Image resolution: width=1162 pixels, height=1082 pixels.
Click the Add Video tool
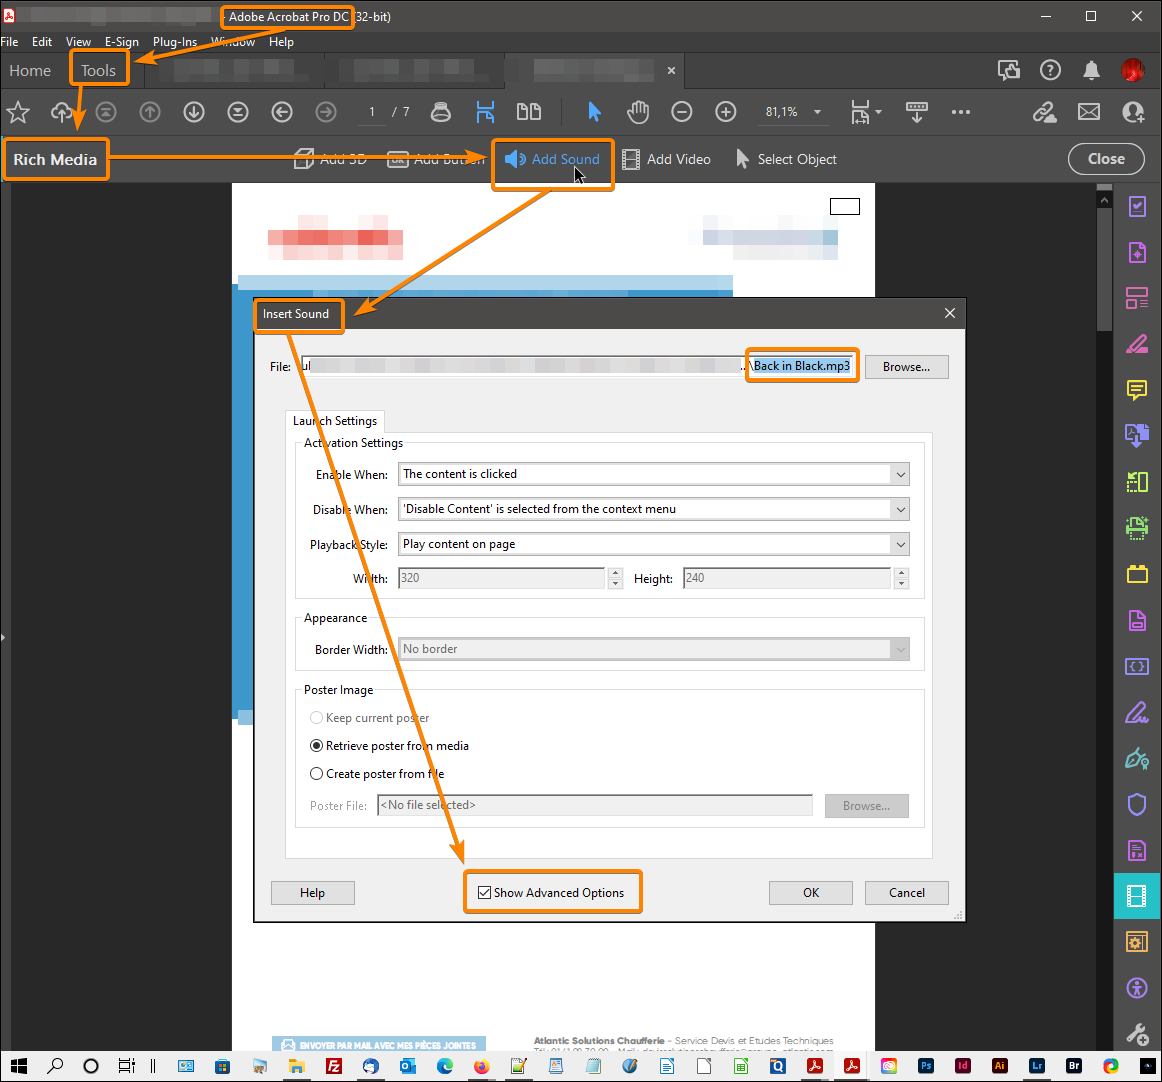coord(666,159)
